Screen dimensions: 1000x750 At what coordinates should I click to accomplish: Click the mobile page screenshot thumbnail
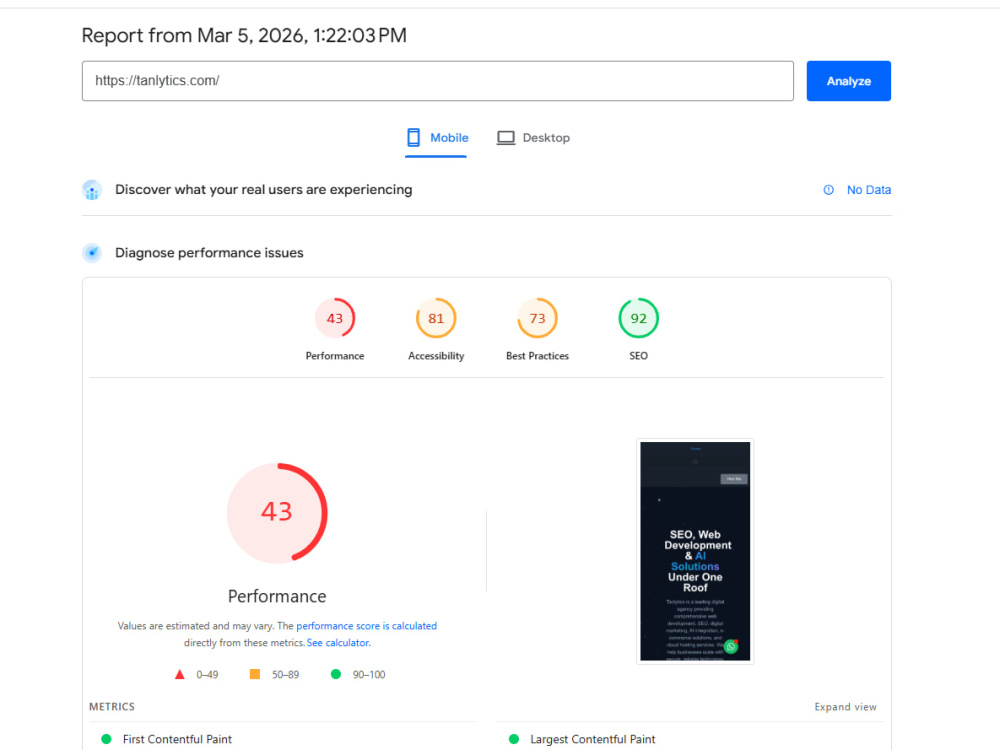click(x=695, y=552)
